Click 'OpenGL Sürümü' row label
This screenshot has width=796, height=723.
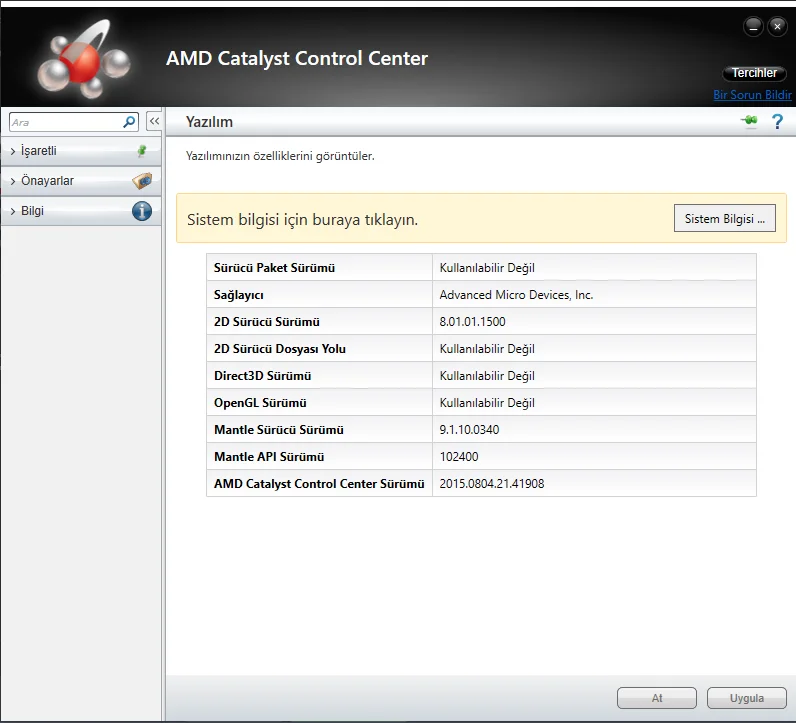[x=260, y=403]
